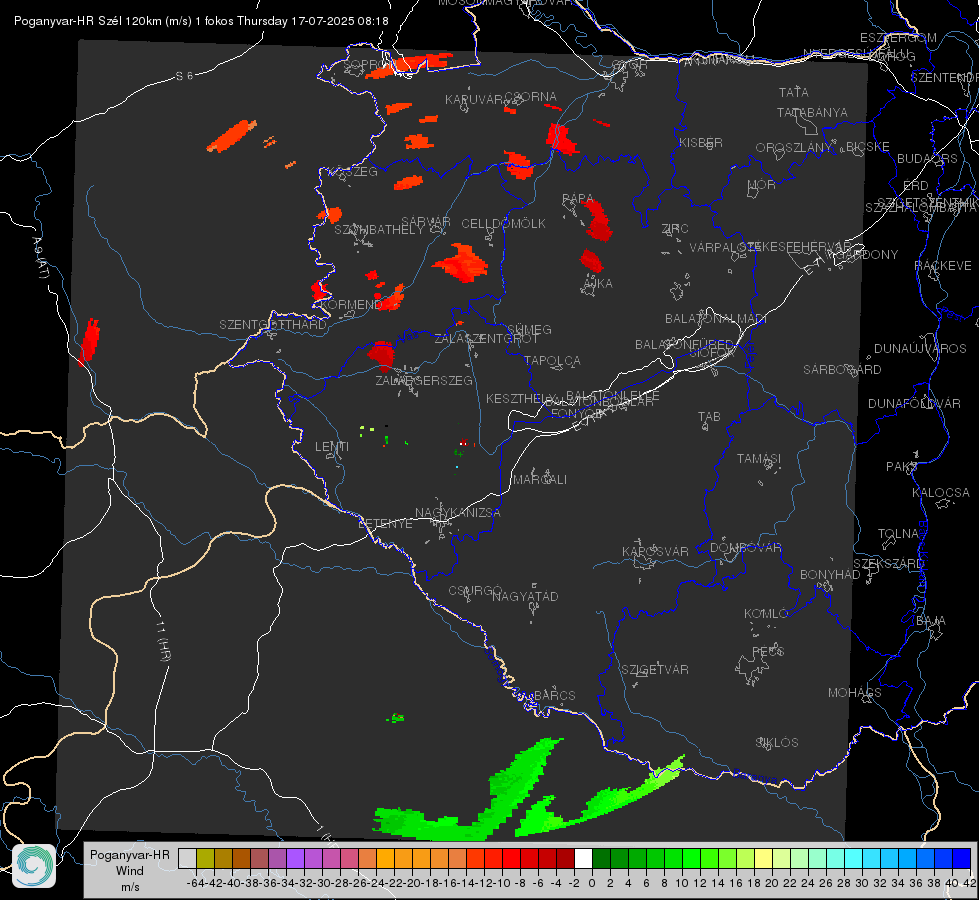Click the olive swatch labeled -64
Screen dimensions: 979x900
pyautogui.click(x=205, y=858)
